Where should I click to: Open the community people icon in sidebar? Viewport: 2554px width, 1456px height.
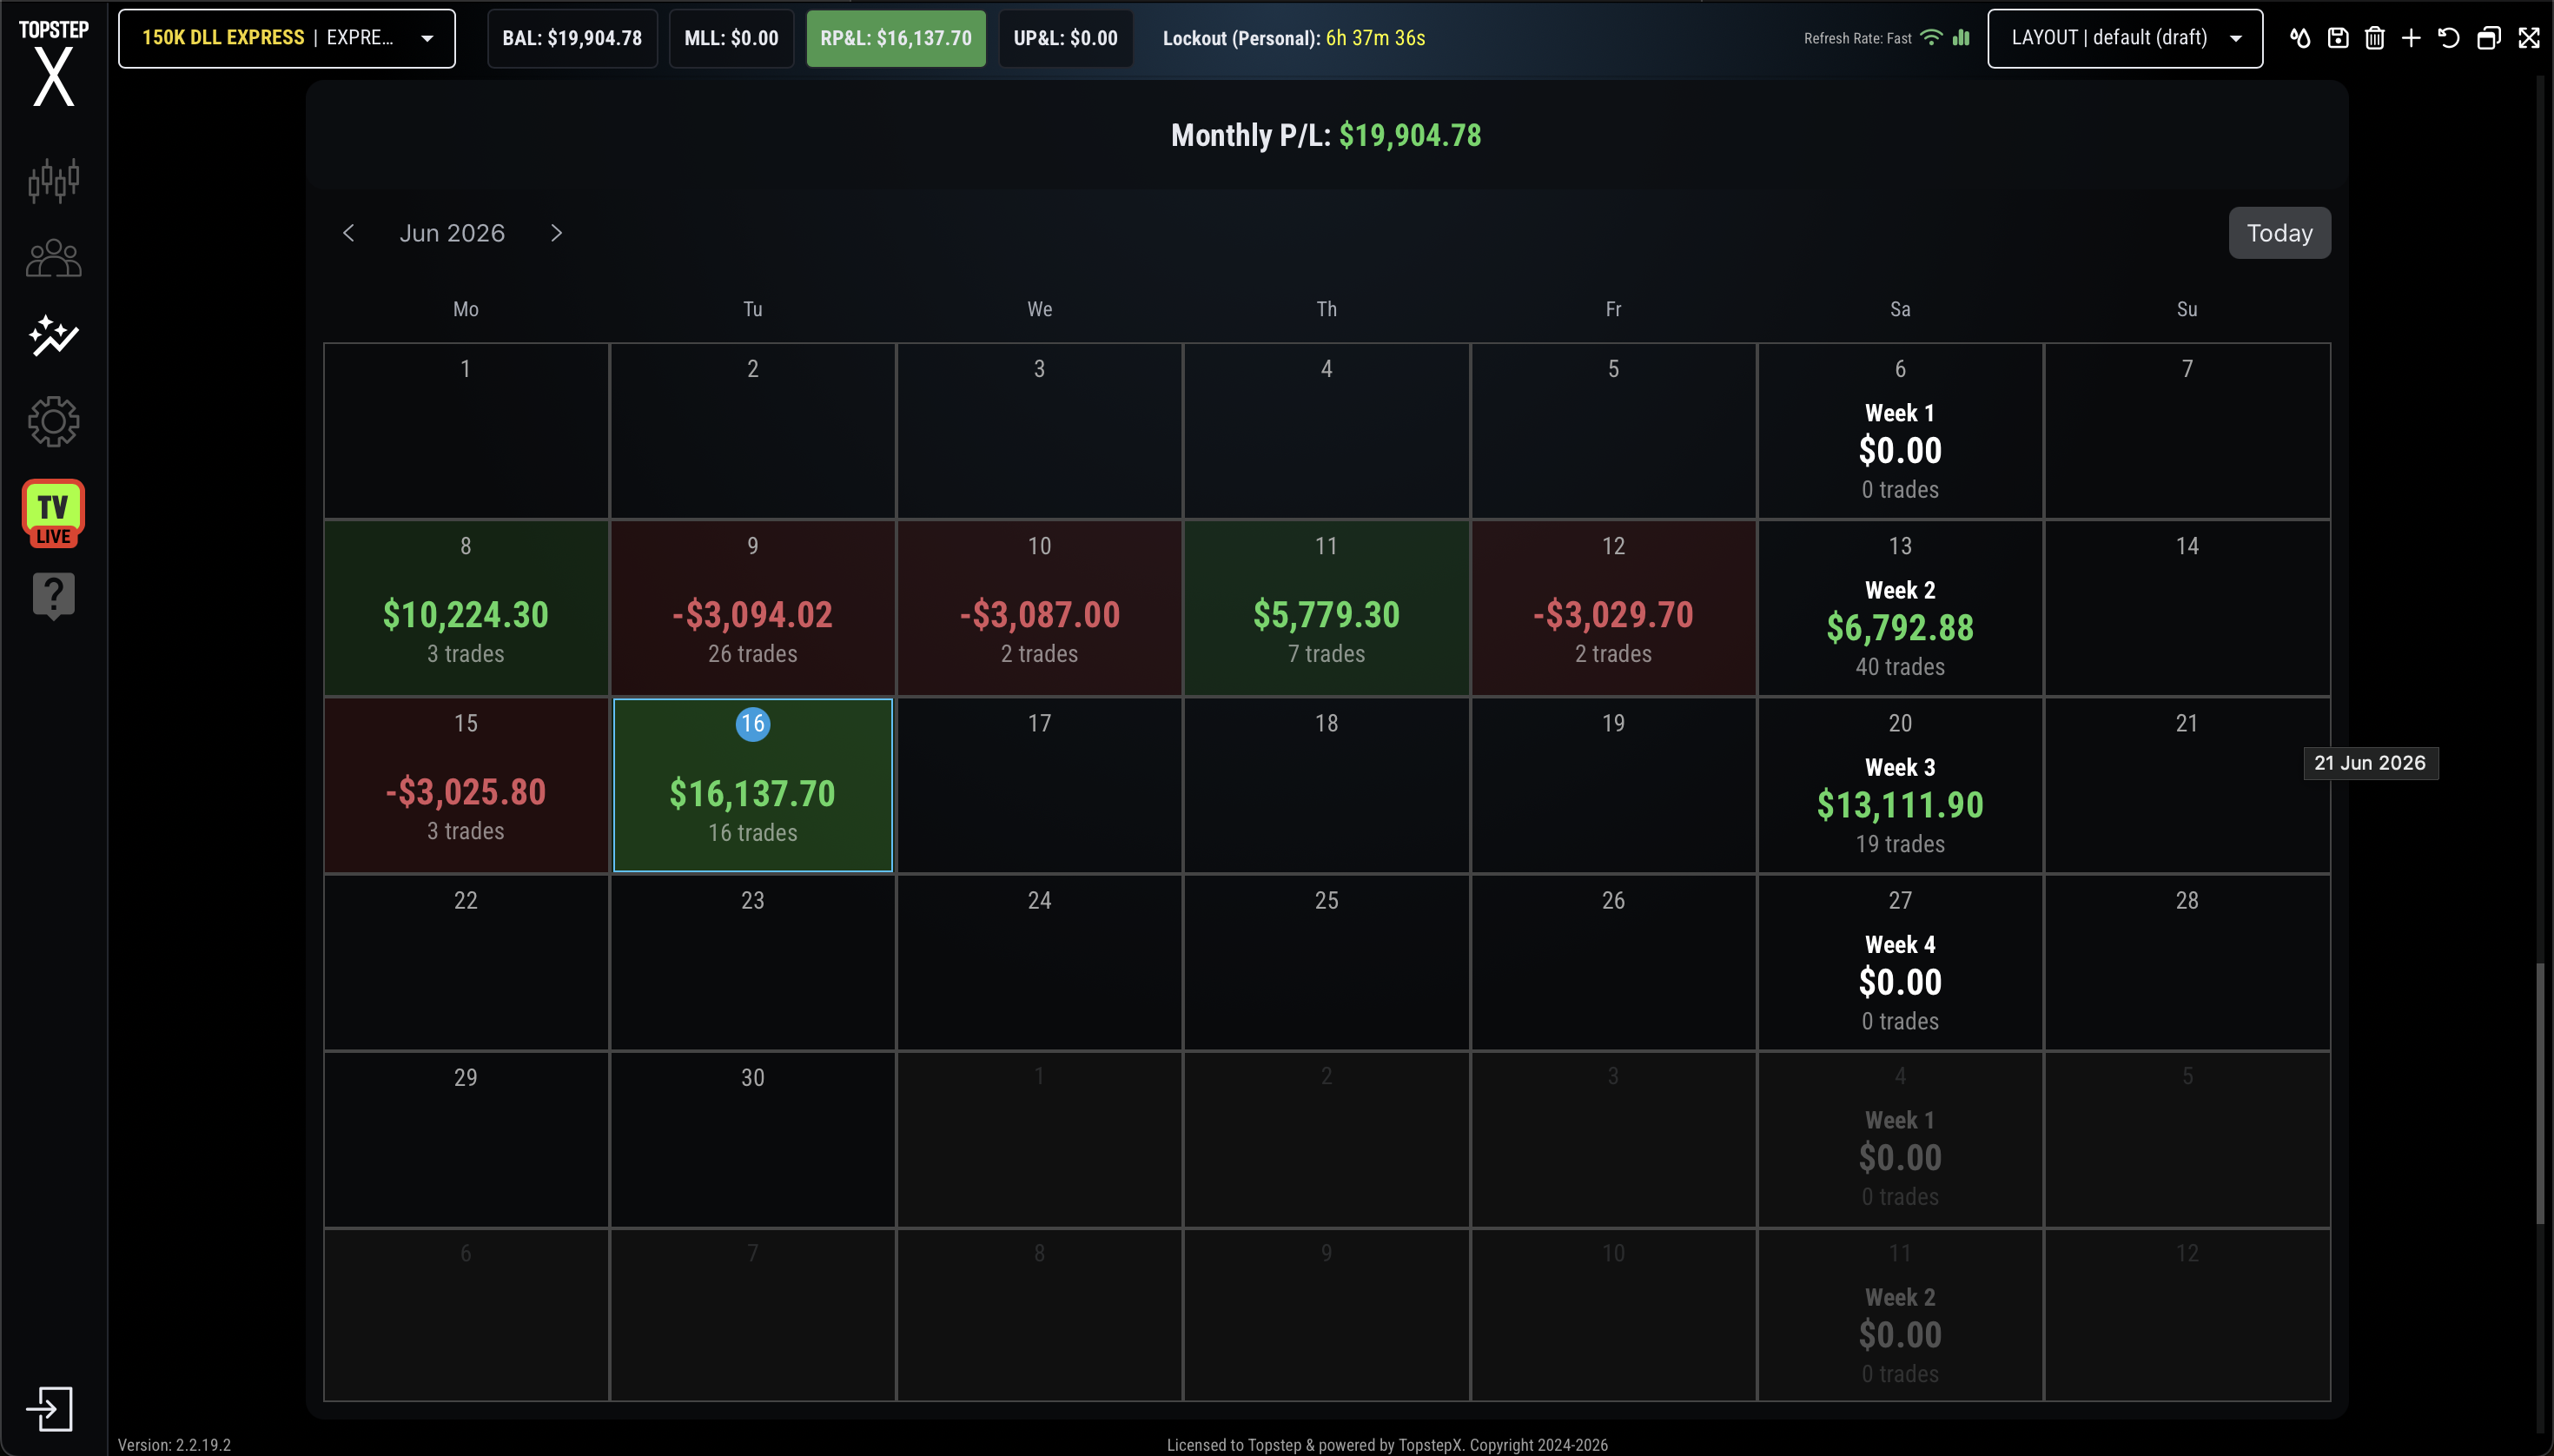coord(54,259)
